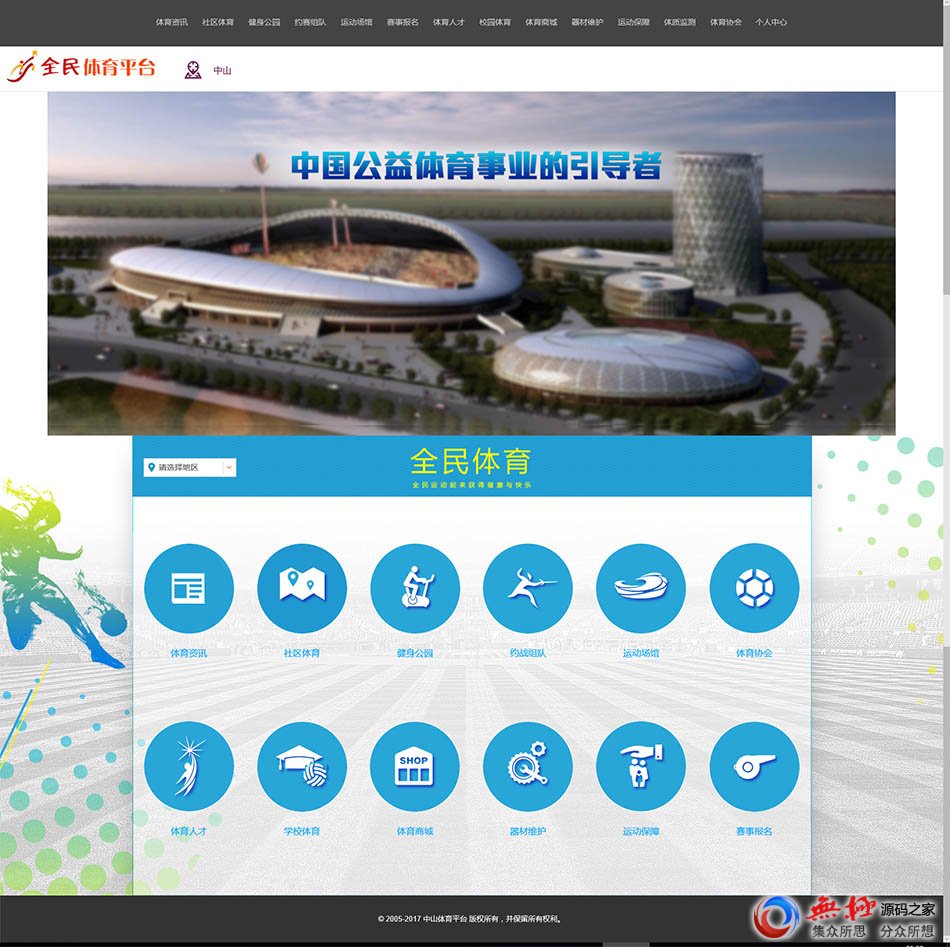950x947 pixels.
Task: Go to 校园体育 in the navigation bar
Action: click(x=495, y=22)
